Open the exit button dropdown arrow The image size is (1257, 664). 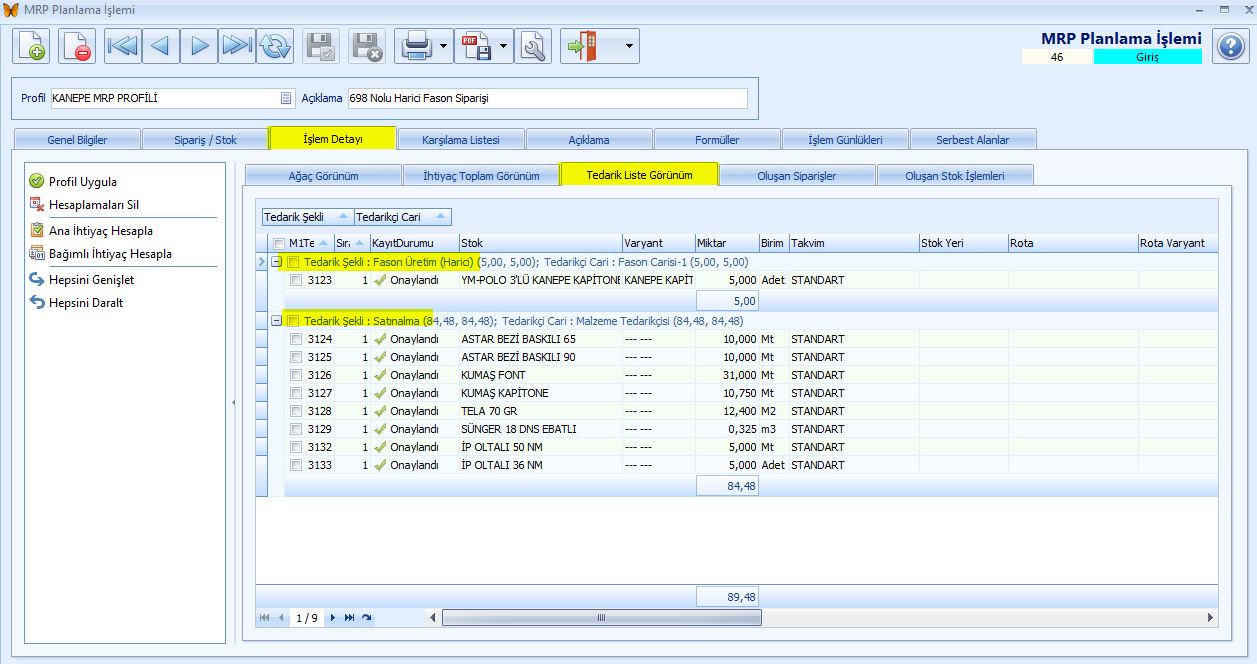tap(629, 46)
